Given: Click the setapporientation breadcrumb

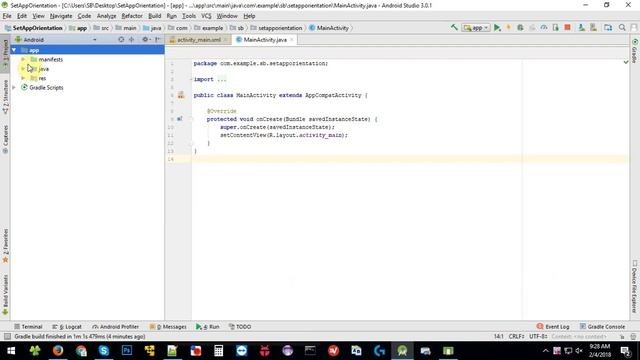Looking at the screenshot, I should click(276, 28).
